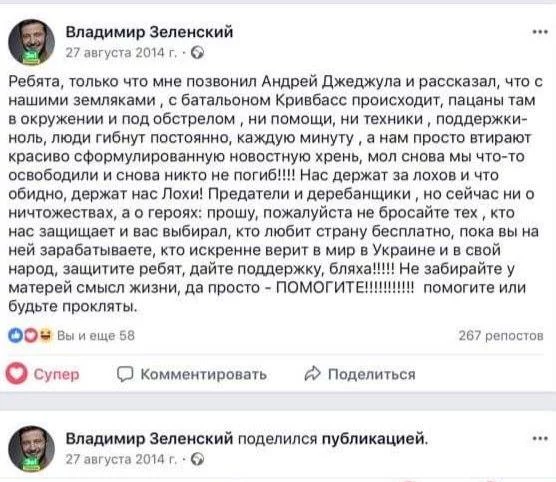This screenshot has width=556, height=482.
Task: Open the second post's three-dot options menu
Action: [x=540, y=439]
